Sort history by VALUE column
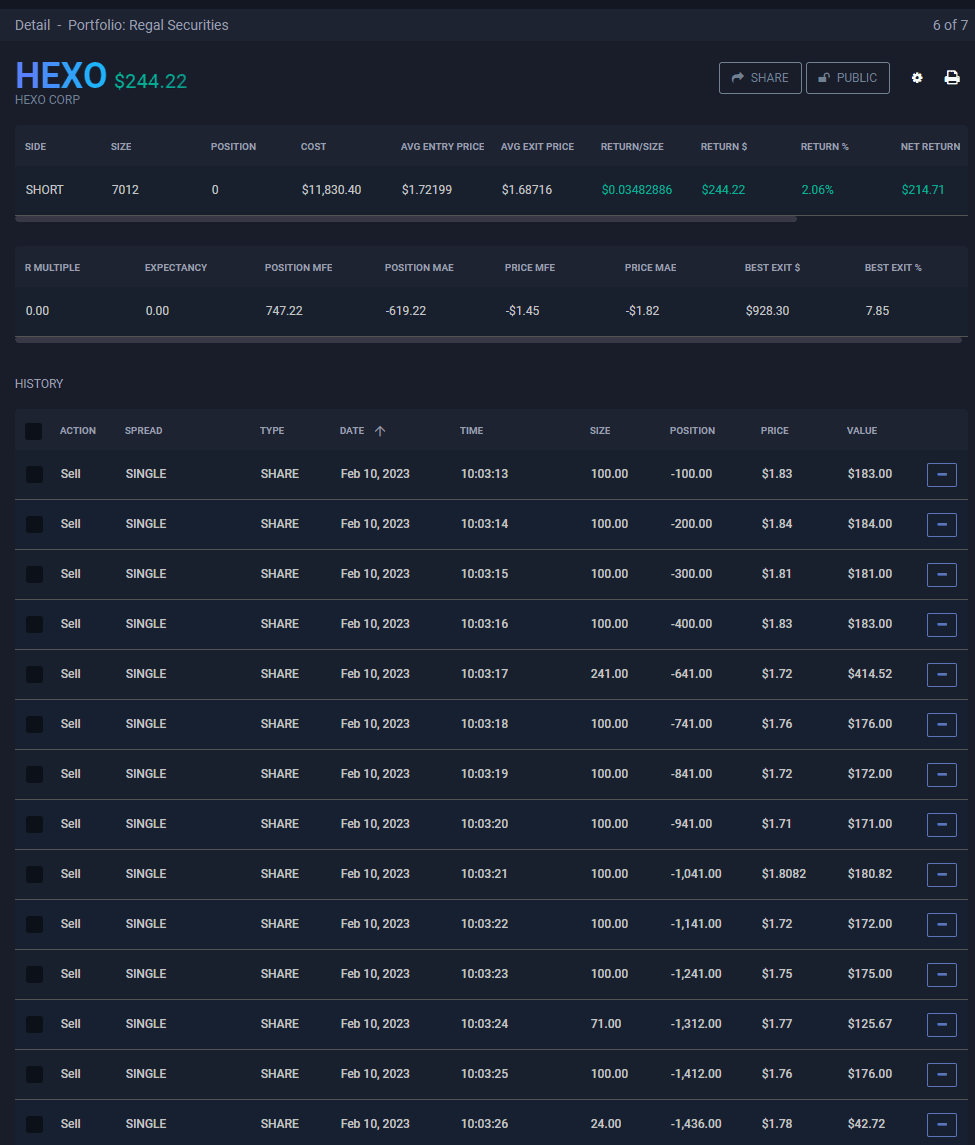 click(862, 431)
